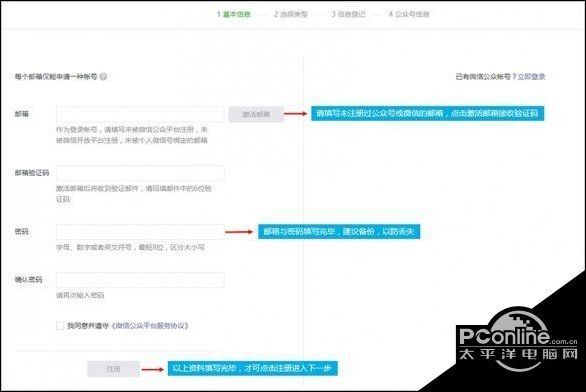Click the help icon beside 每个邮箱仅能申请一种帐号
This screenshot has width=586, height=392.
104,77
